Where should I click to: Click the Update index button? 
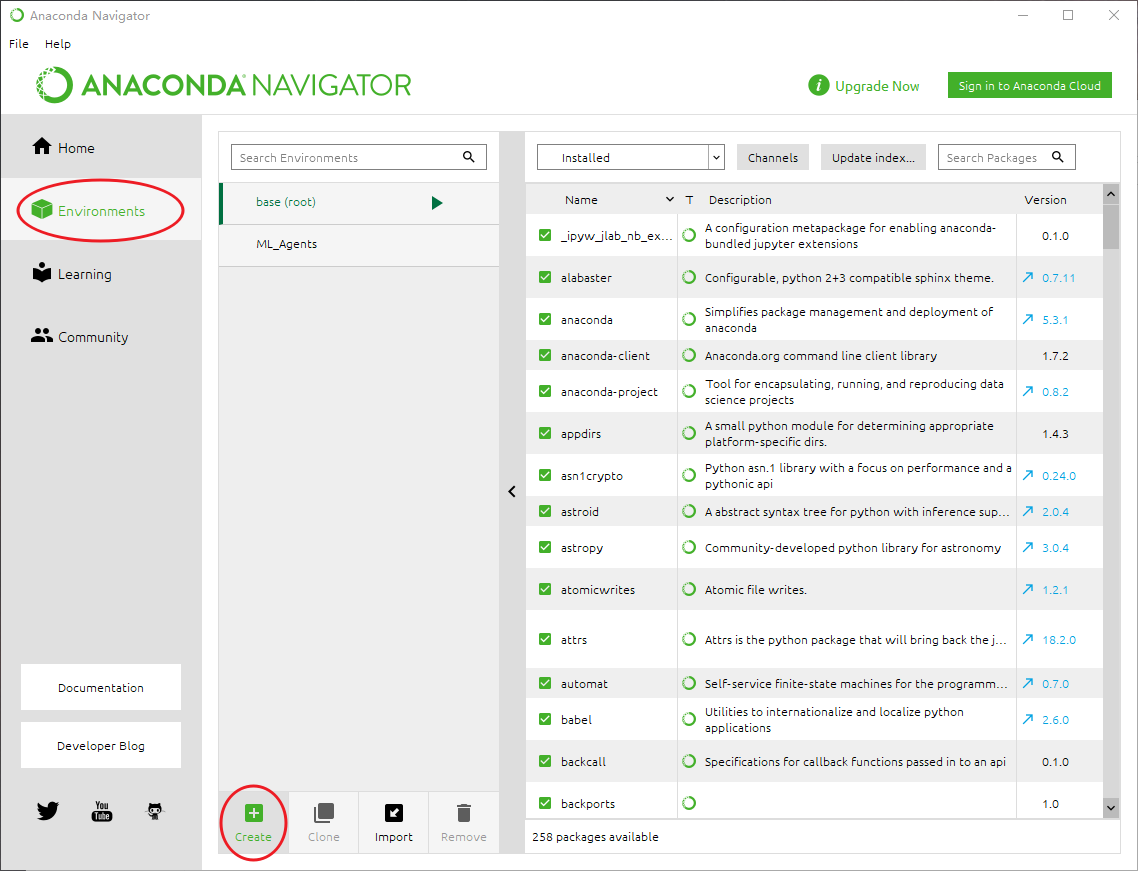coord(873,158)
